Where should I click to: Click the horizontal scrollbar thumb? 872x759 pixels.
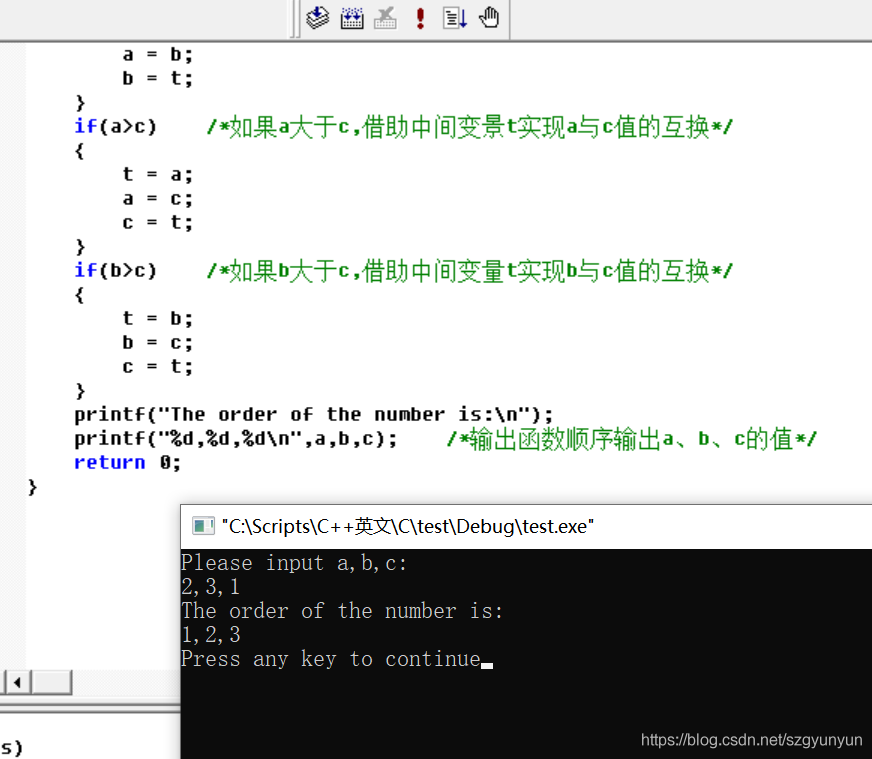[x=52, y=682]
